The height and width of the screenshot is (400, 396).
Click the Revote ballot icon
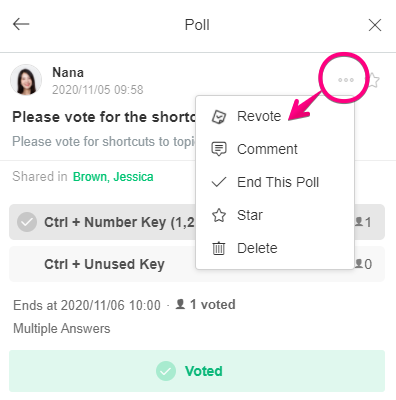coord(219,117)
